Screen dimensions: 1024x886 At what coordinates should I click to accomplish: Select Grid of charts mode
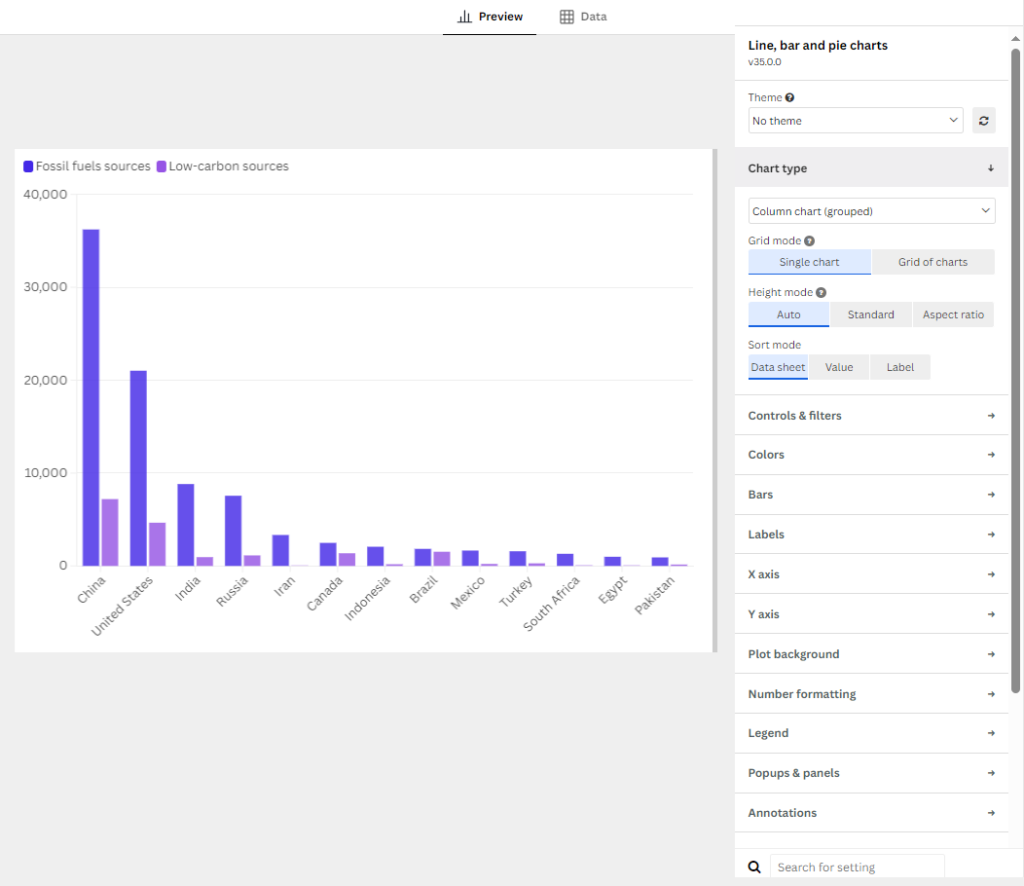click(x=933, y=262)
